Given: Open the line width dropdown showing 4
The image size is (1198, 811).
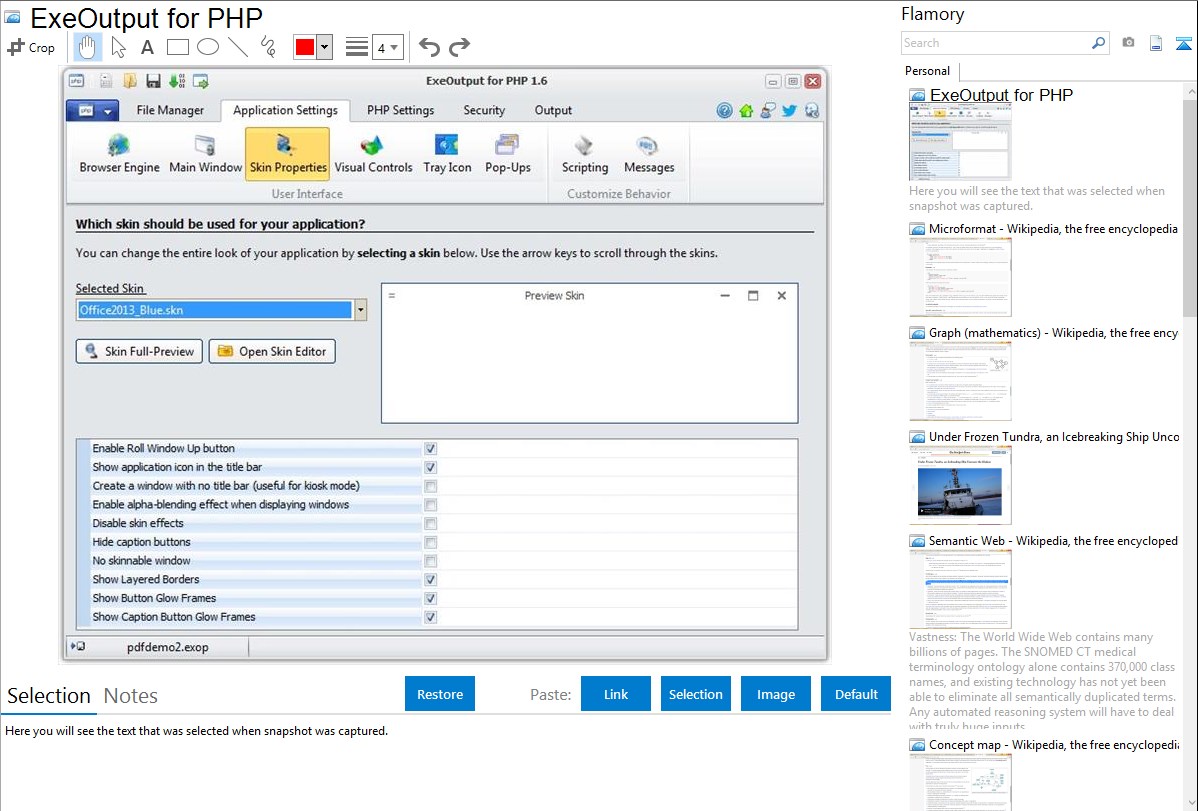Looking at the screenshot, I should 387,47.
